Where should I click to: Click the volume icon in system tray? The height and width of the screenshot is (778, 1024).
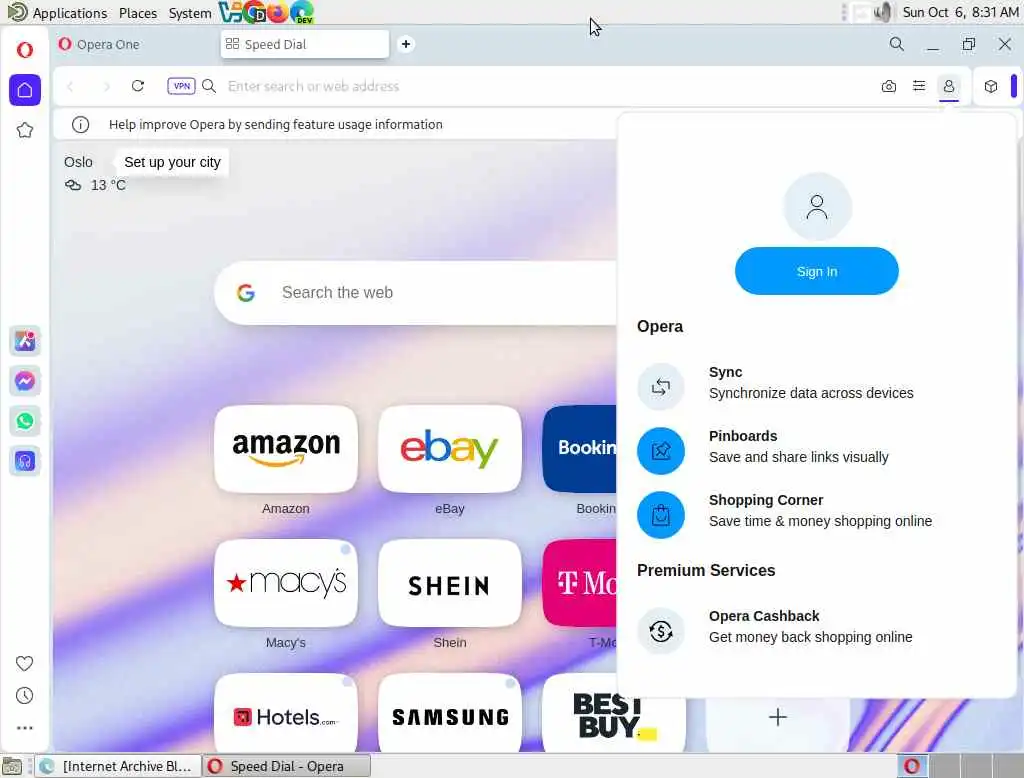[883, 12]
